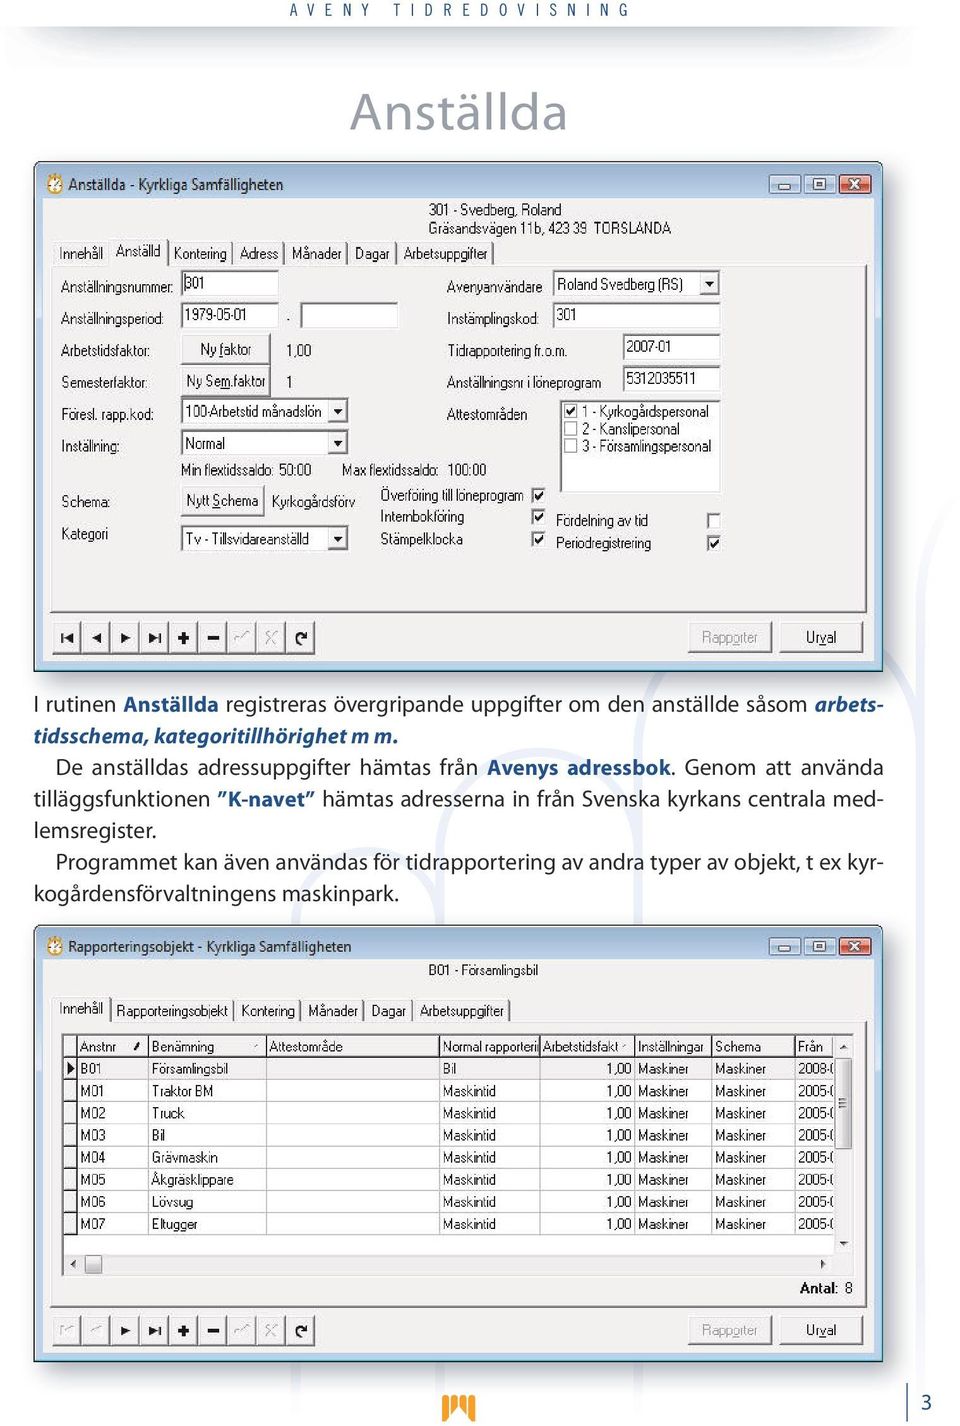The image size is (960, 1426).
Task: Go to next record in Rapporteringsobjekt window
Action: tap(125, 1330)
